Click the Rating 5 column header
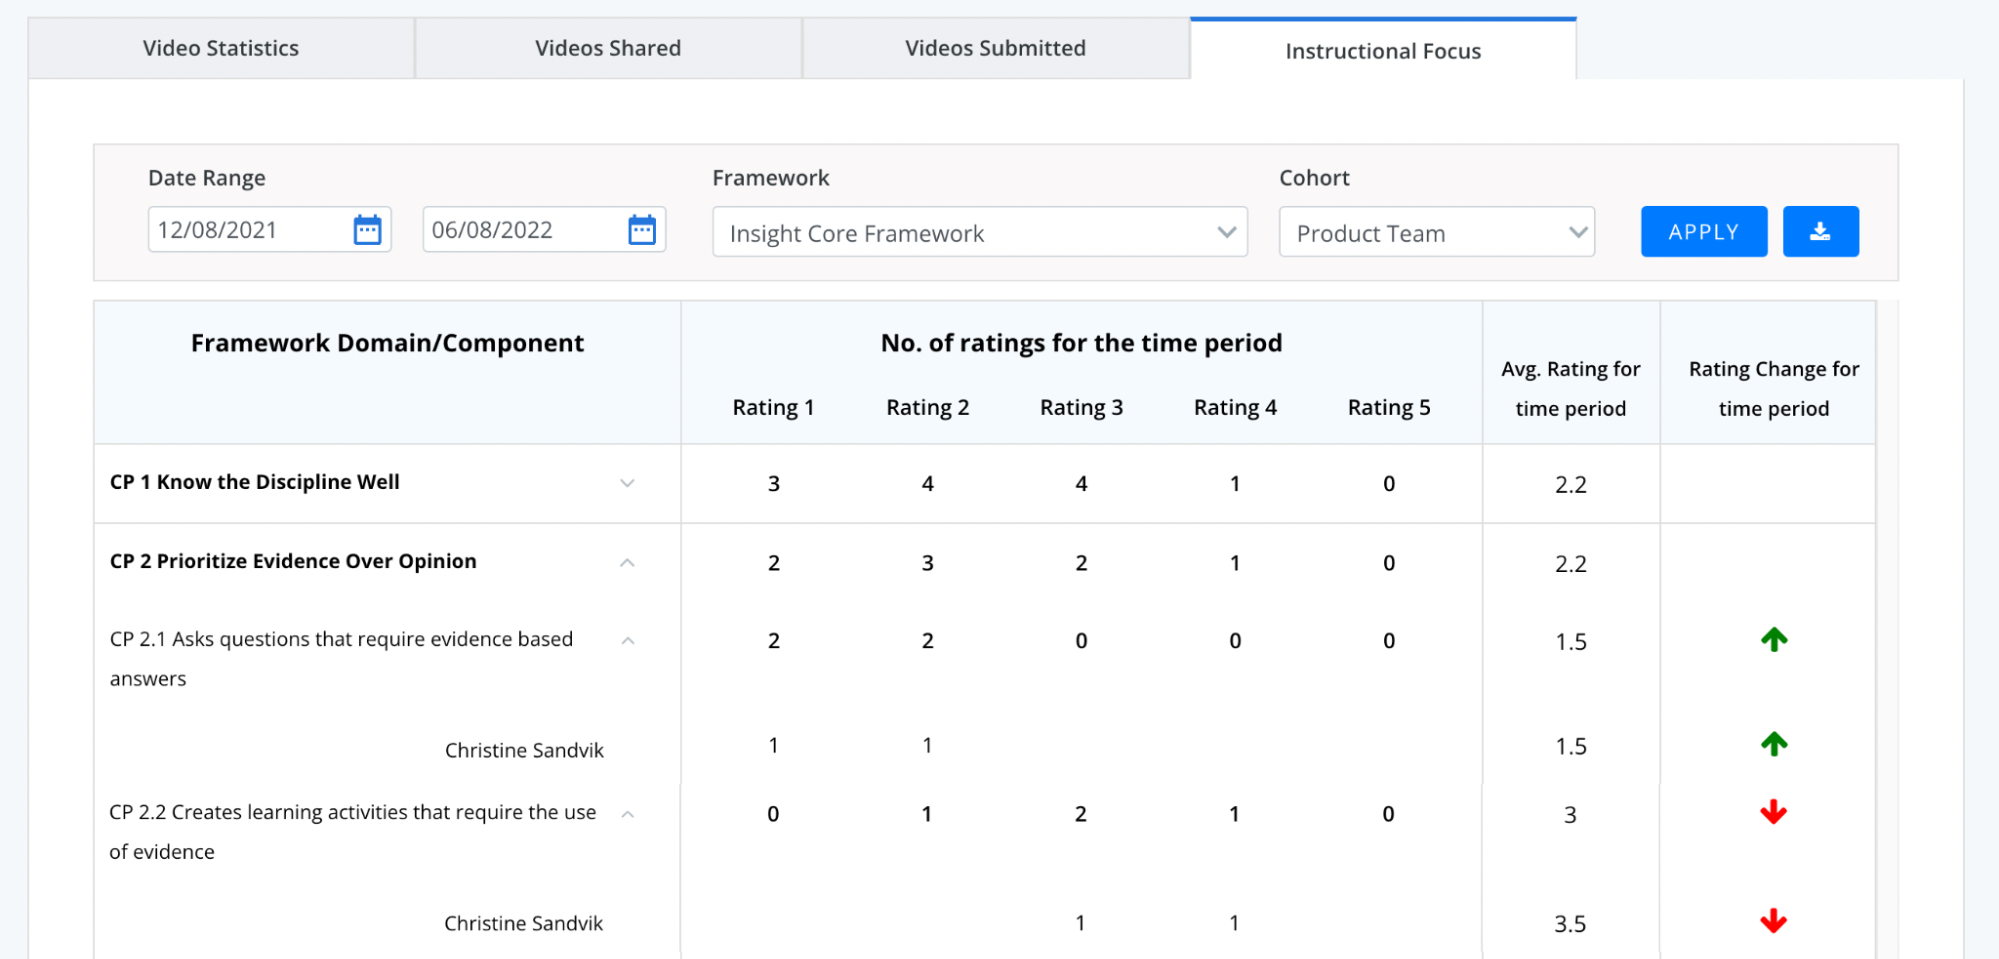 1389,407
